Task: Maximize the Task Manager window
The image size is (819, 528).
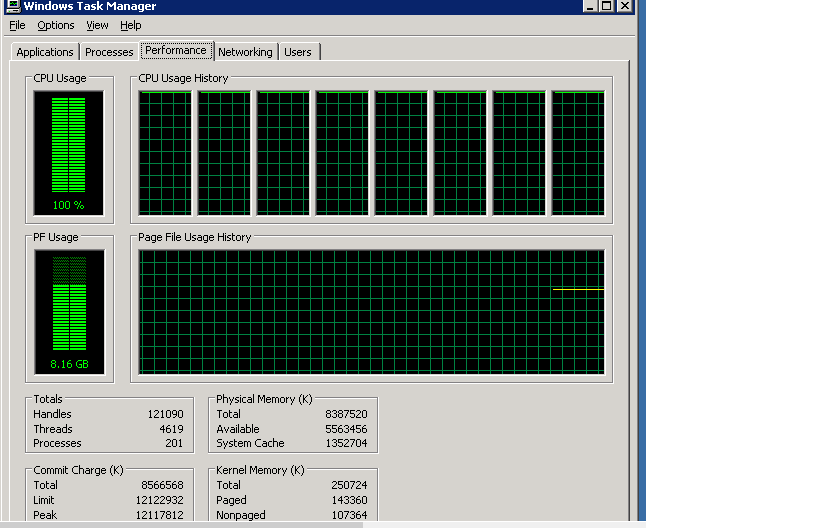Action: click(x=606, y=6)
